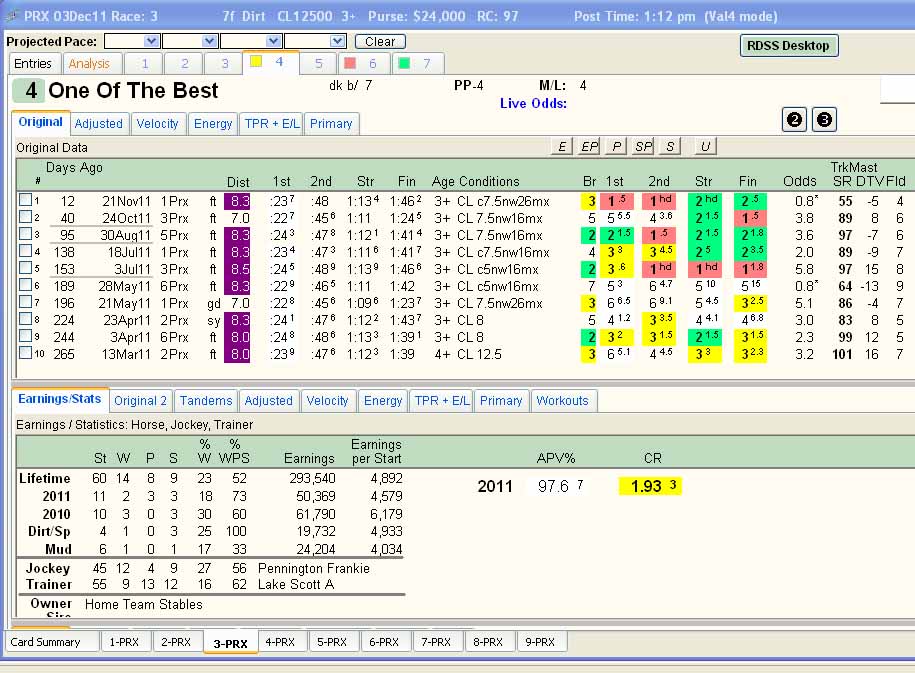Open horse tab 6 with red marker

click(363, 64)
